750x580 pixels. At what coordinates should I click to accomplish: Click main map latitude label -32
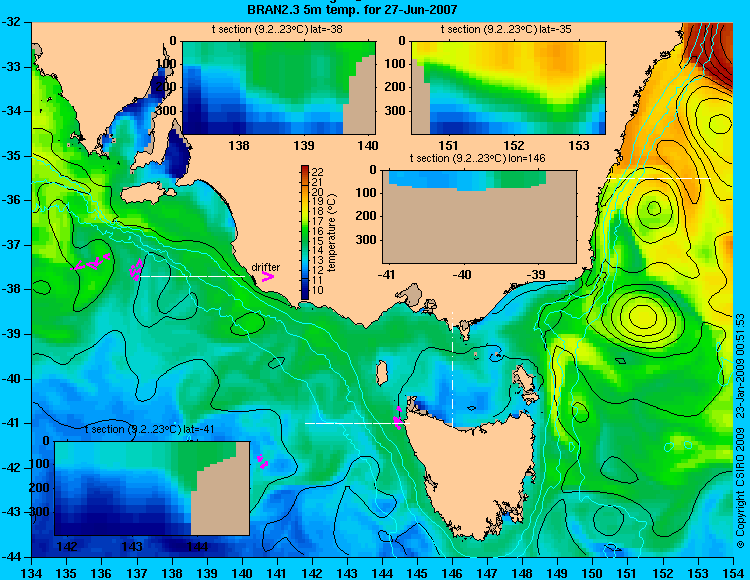coord(12,22)
